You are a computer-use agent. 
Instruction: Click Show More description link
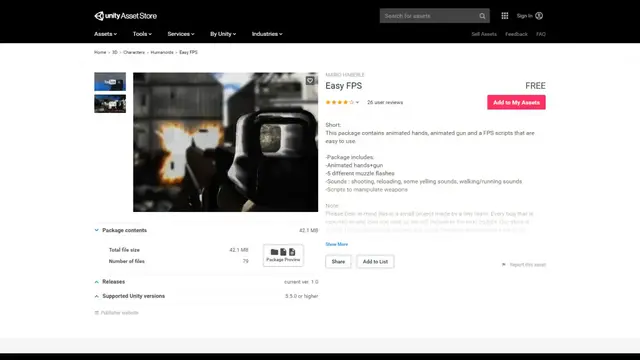337,244
